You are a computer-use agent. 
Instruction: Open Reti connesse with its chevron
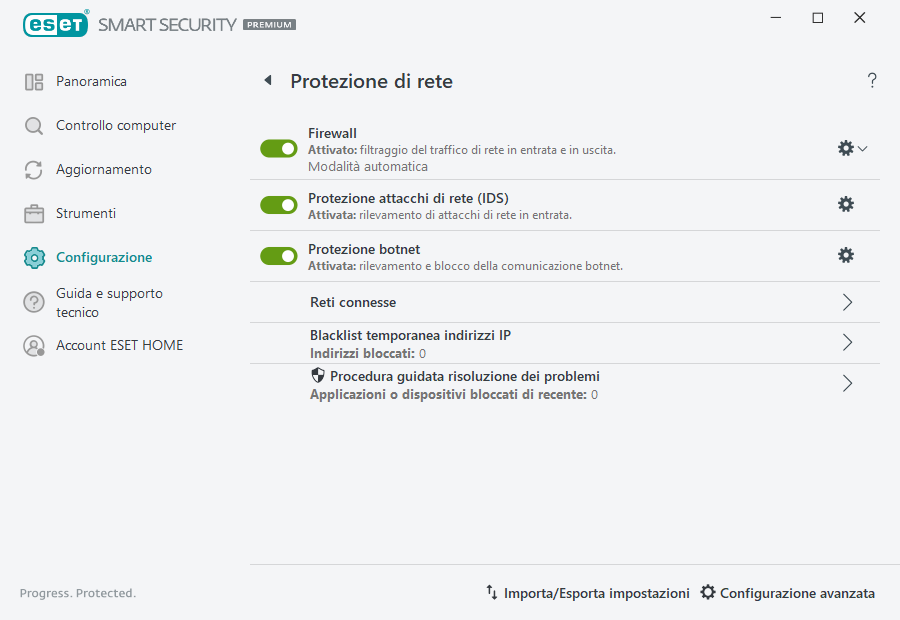tap(846, 302)
